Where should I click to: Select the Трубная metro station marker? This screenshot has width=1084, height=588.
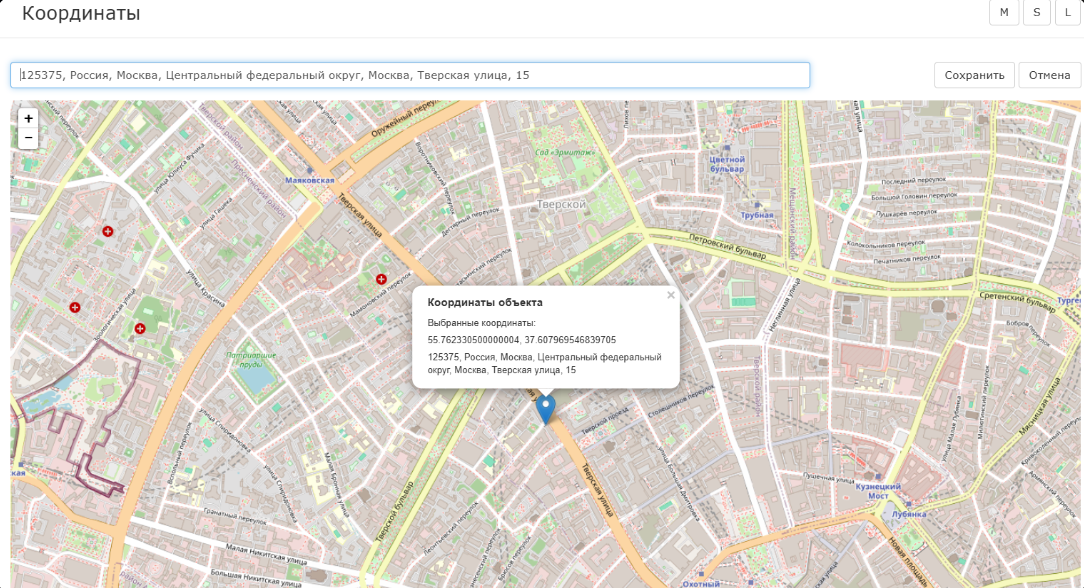[759, 204]
